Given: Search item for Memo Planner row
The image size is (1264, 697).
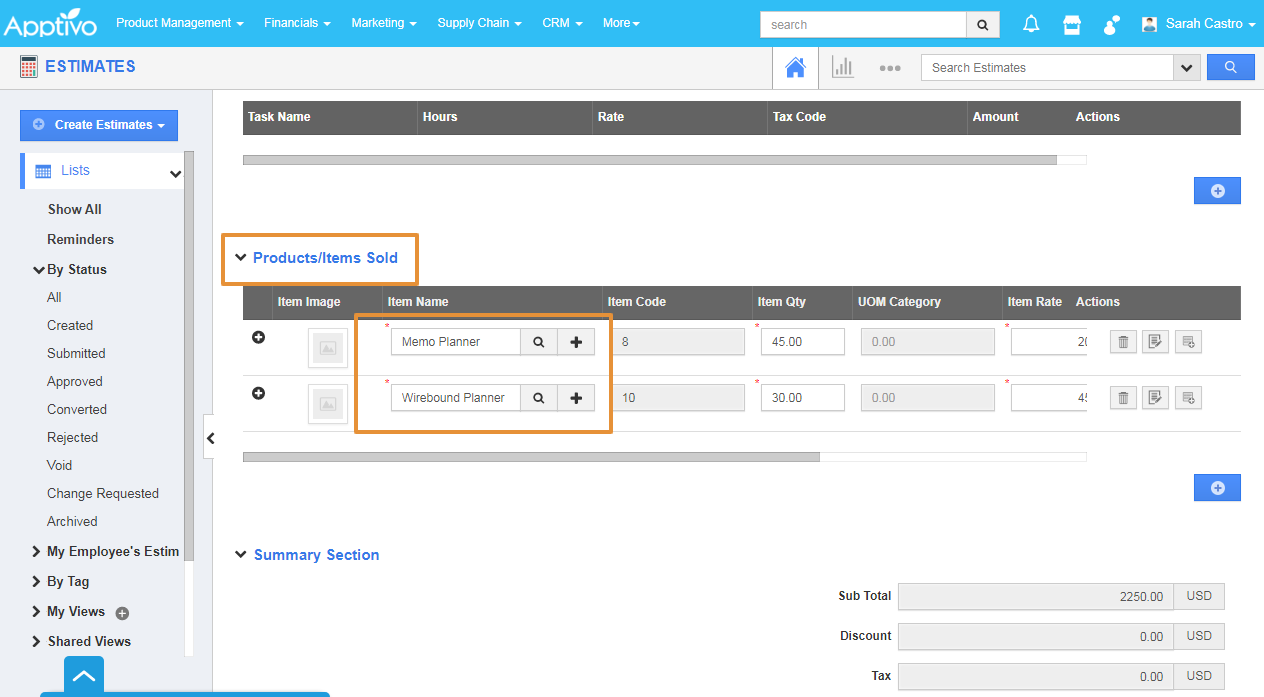Looking at the screenshot, I should click(538, 342).
